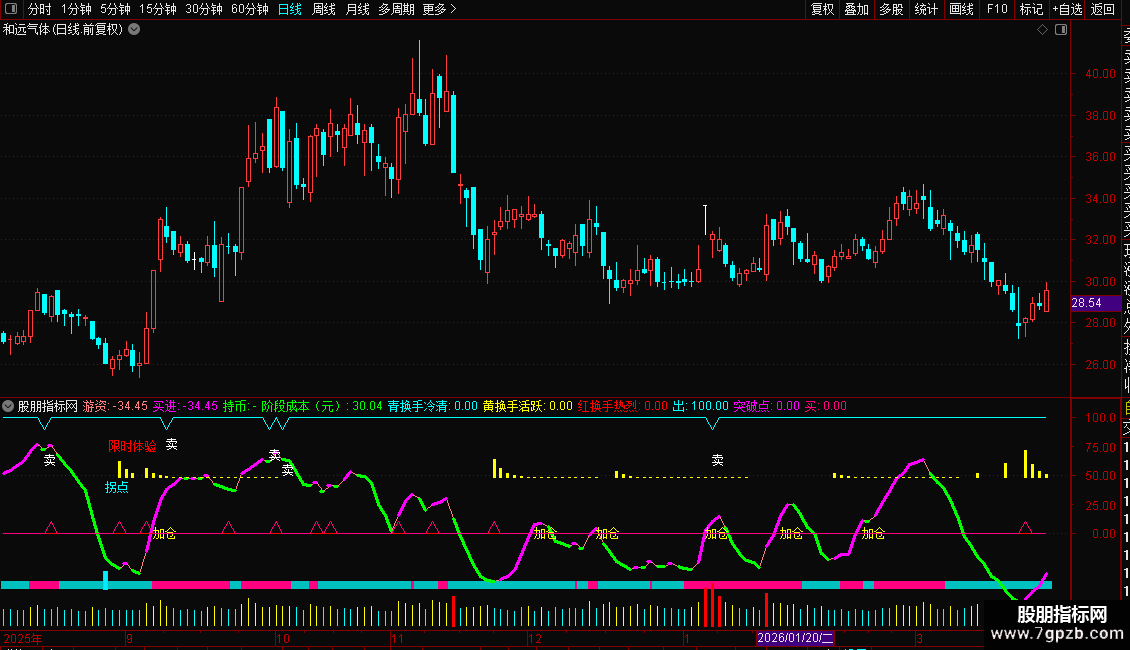Open 多周期 multi-period view

396,9
